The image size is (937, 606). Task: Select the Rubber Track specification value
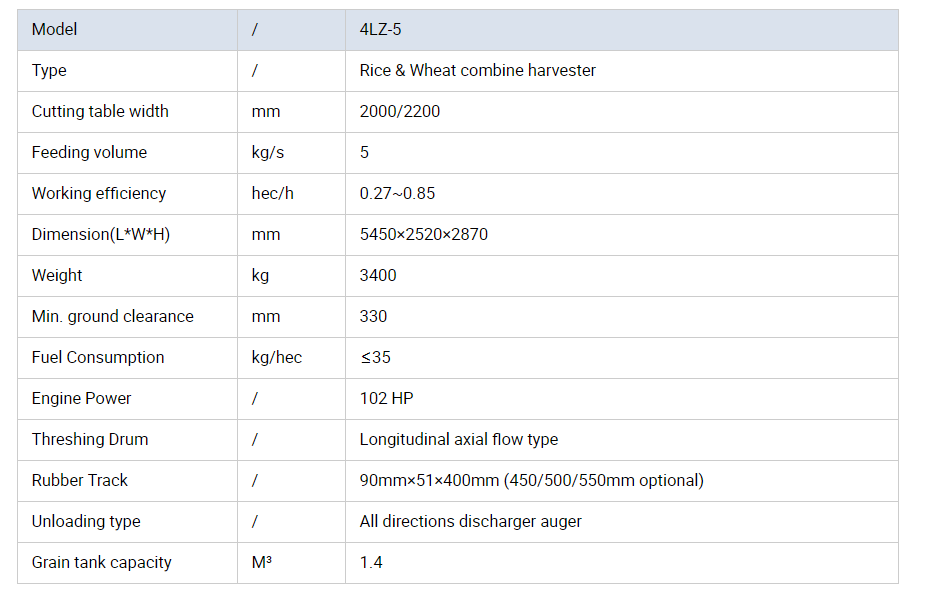pyautogui.click(x=532, y=480)
